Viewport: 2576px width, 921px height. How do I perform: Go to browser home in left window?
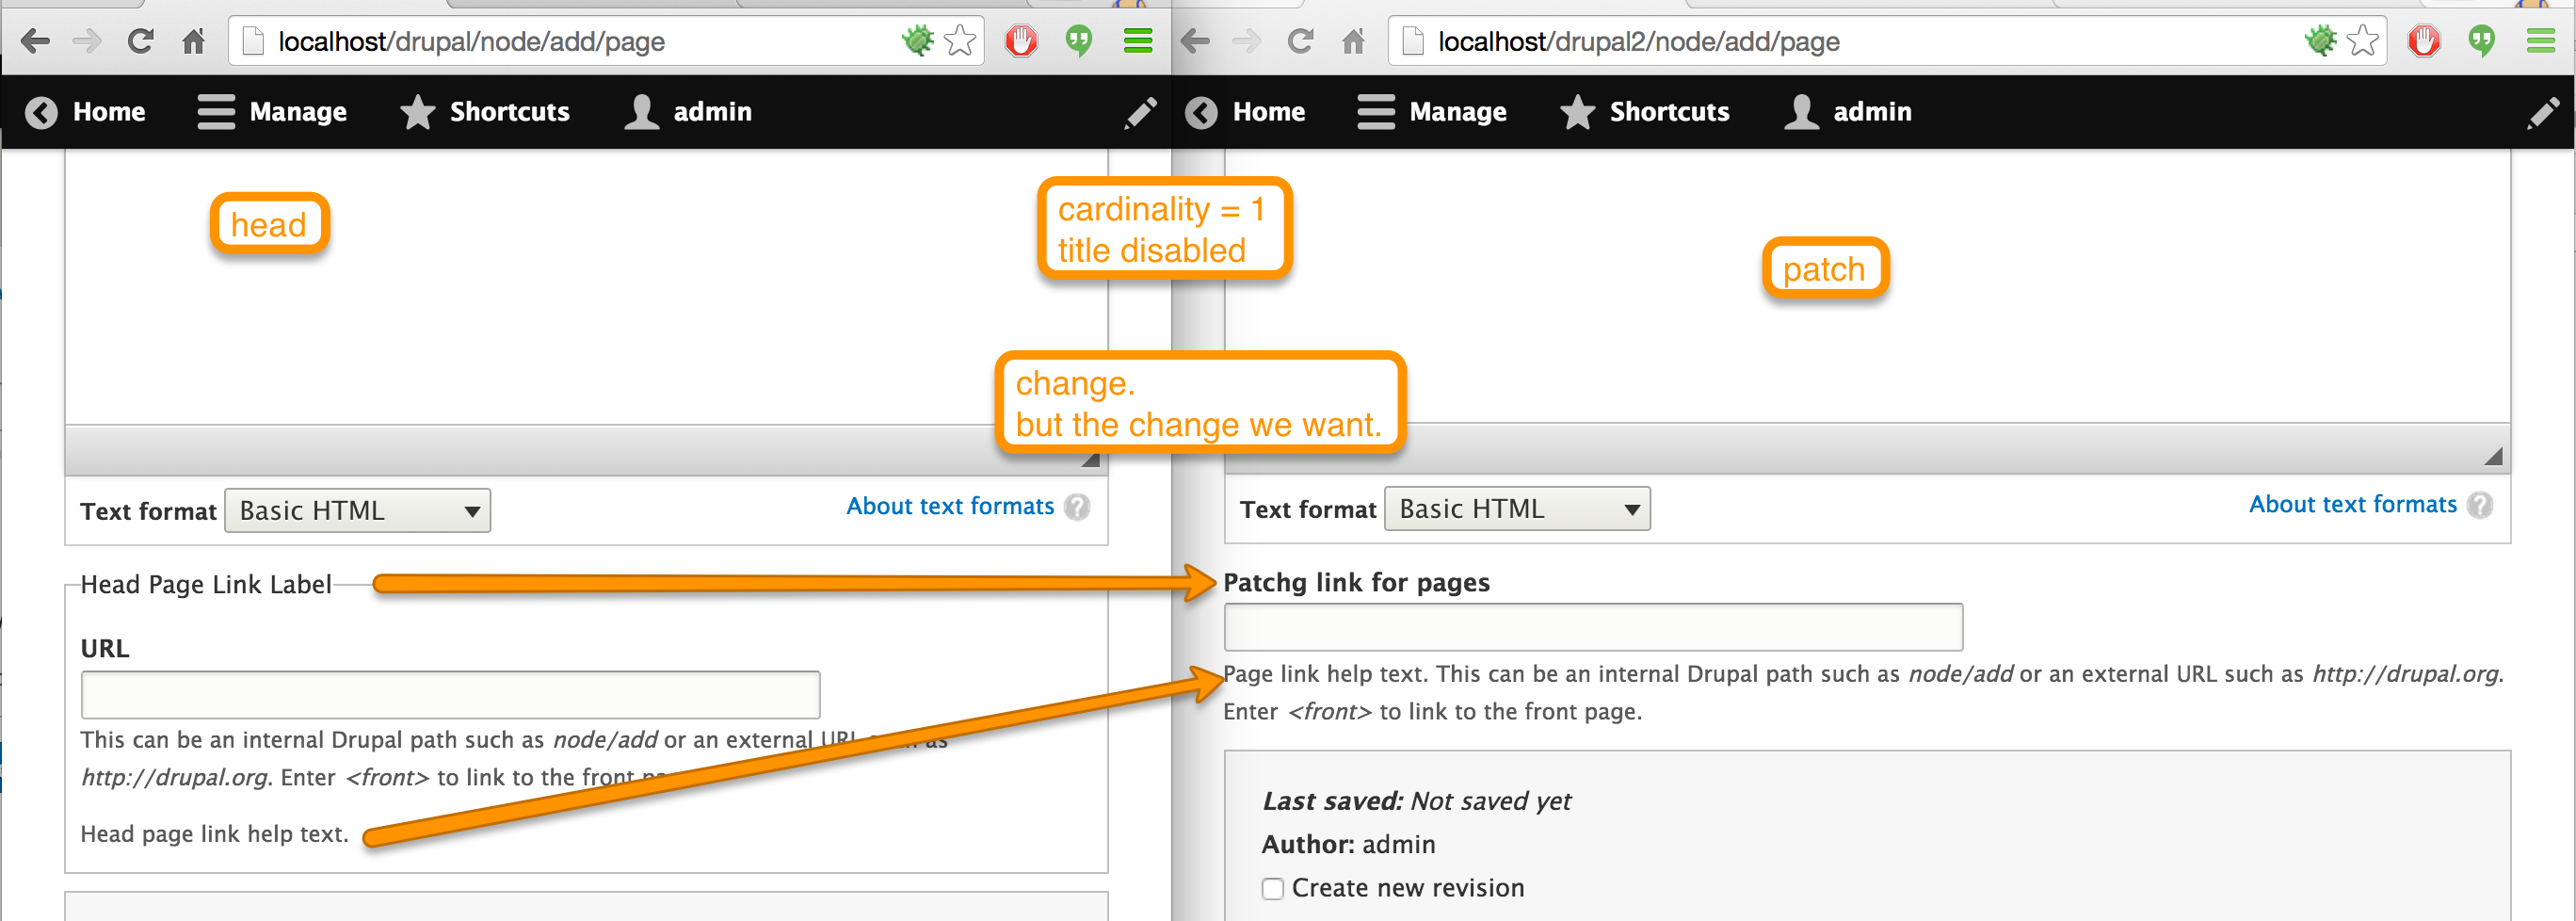click(x=194, y=41)
